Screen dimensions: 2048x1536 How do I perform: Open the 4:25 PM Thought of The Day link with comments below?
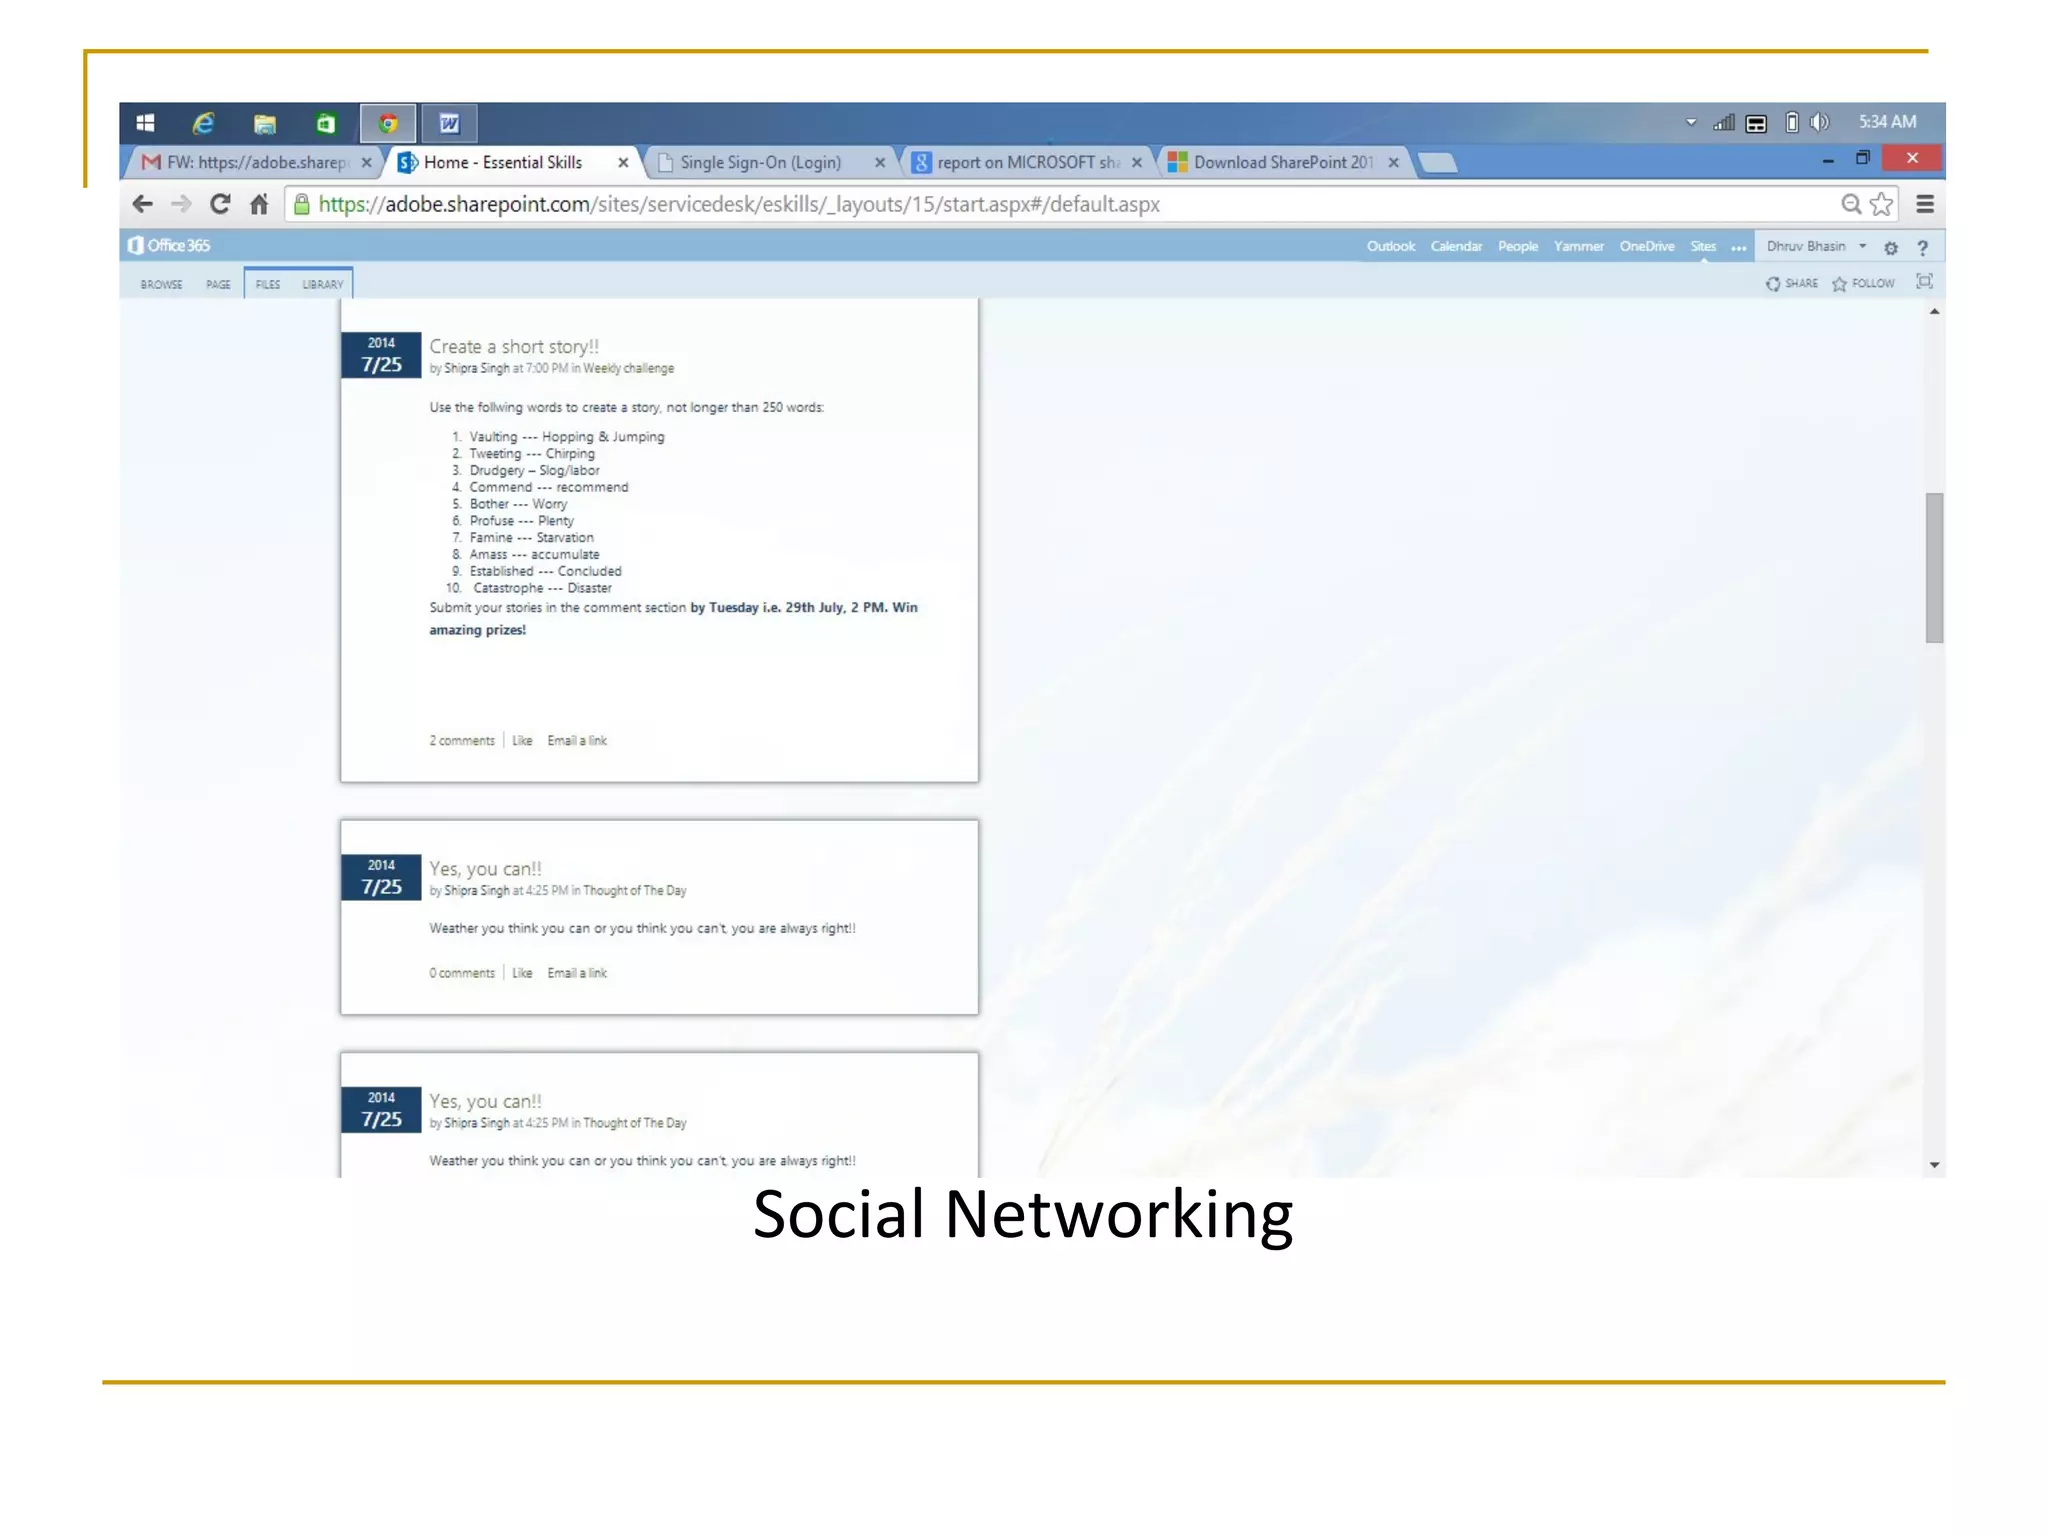pos(635,891)
